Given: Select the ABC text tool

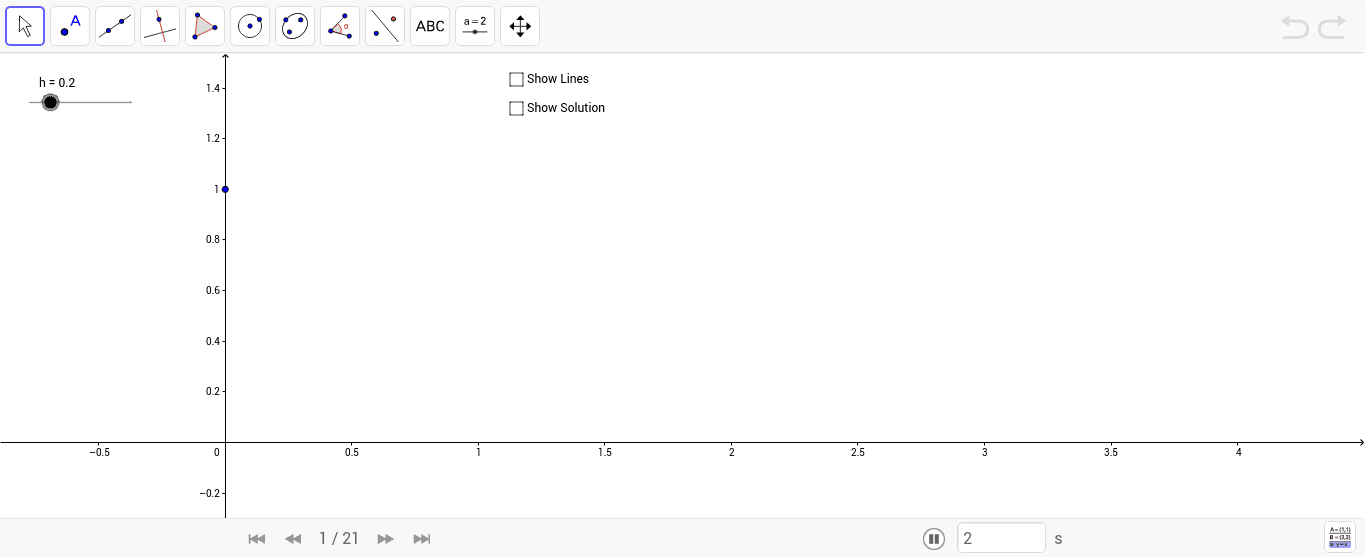Looking at the screenshot, I should [x=430, y=26].
